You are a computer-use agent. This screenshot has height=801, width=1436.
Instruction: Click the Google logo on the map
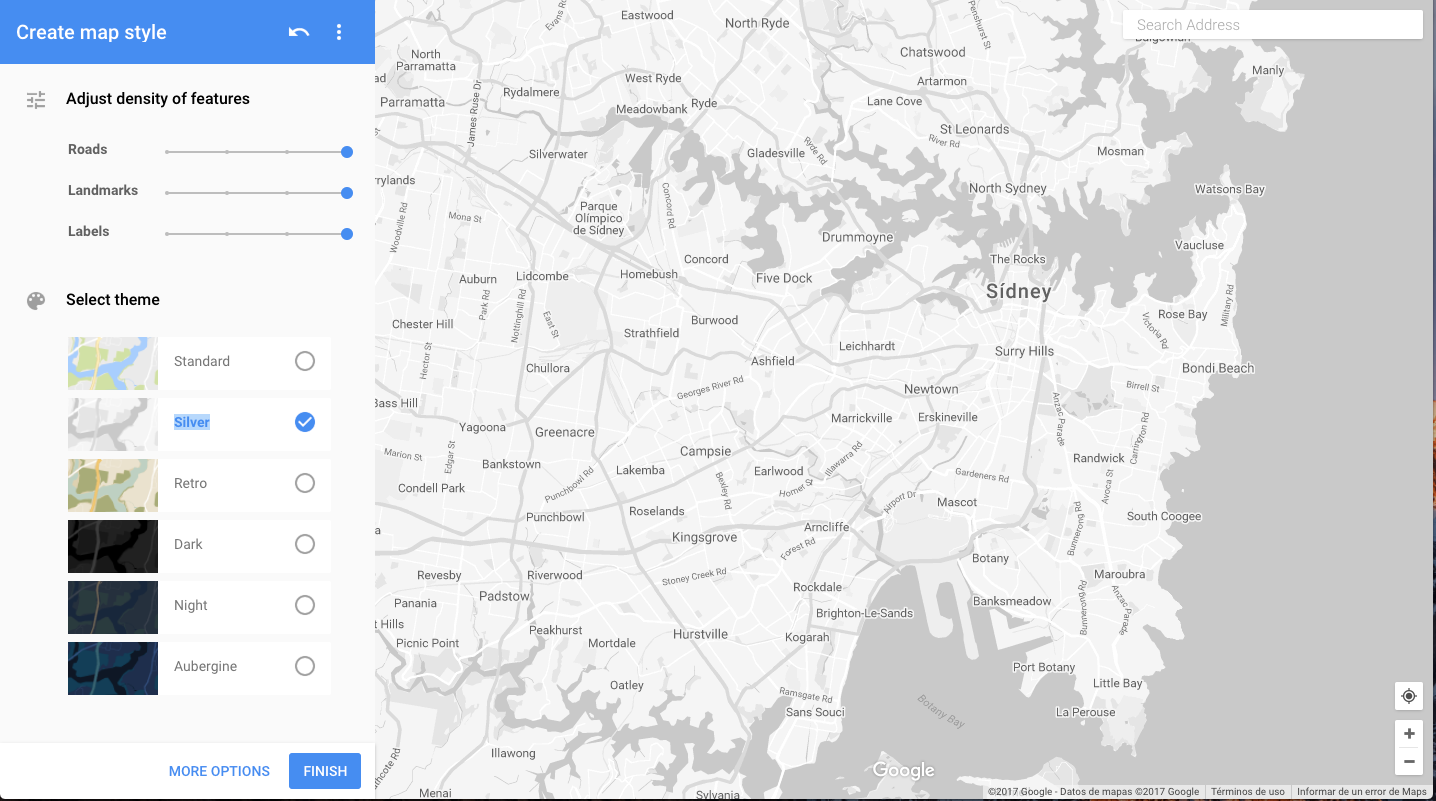(903, 770)
